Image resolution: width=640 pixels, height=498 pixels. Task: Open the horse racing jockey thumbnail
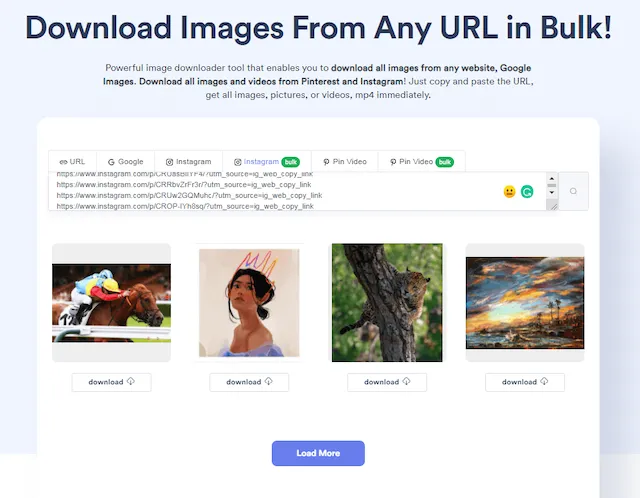point(111,302)
